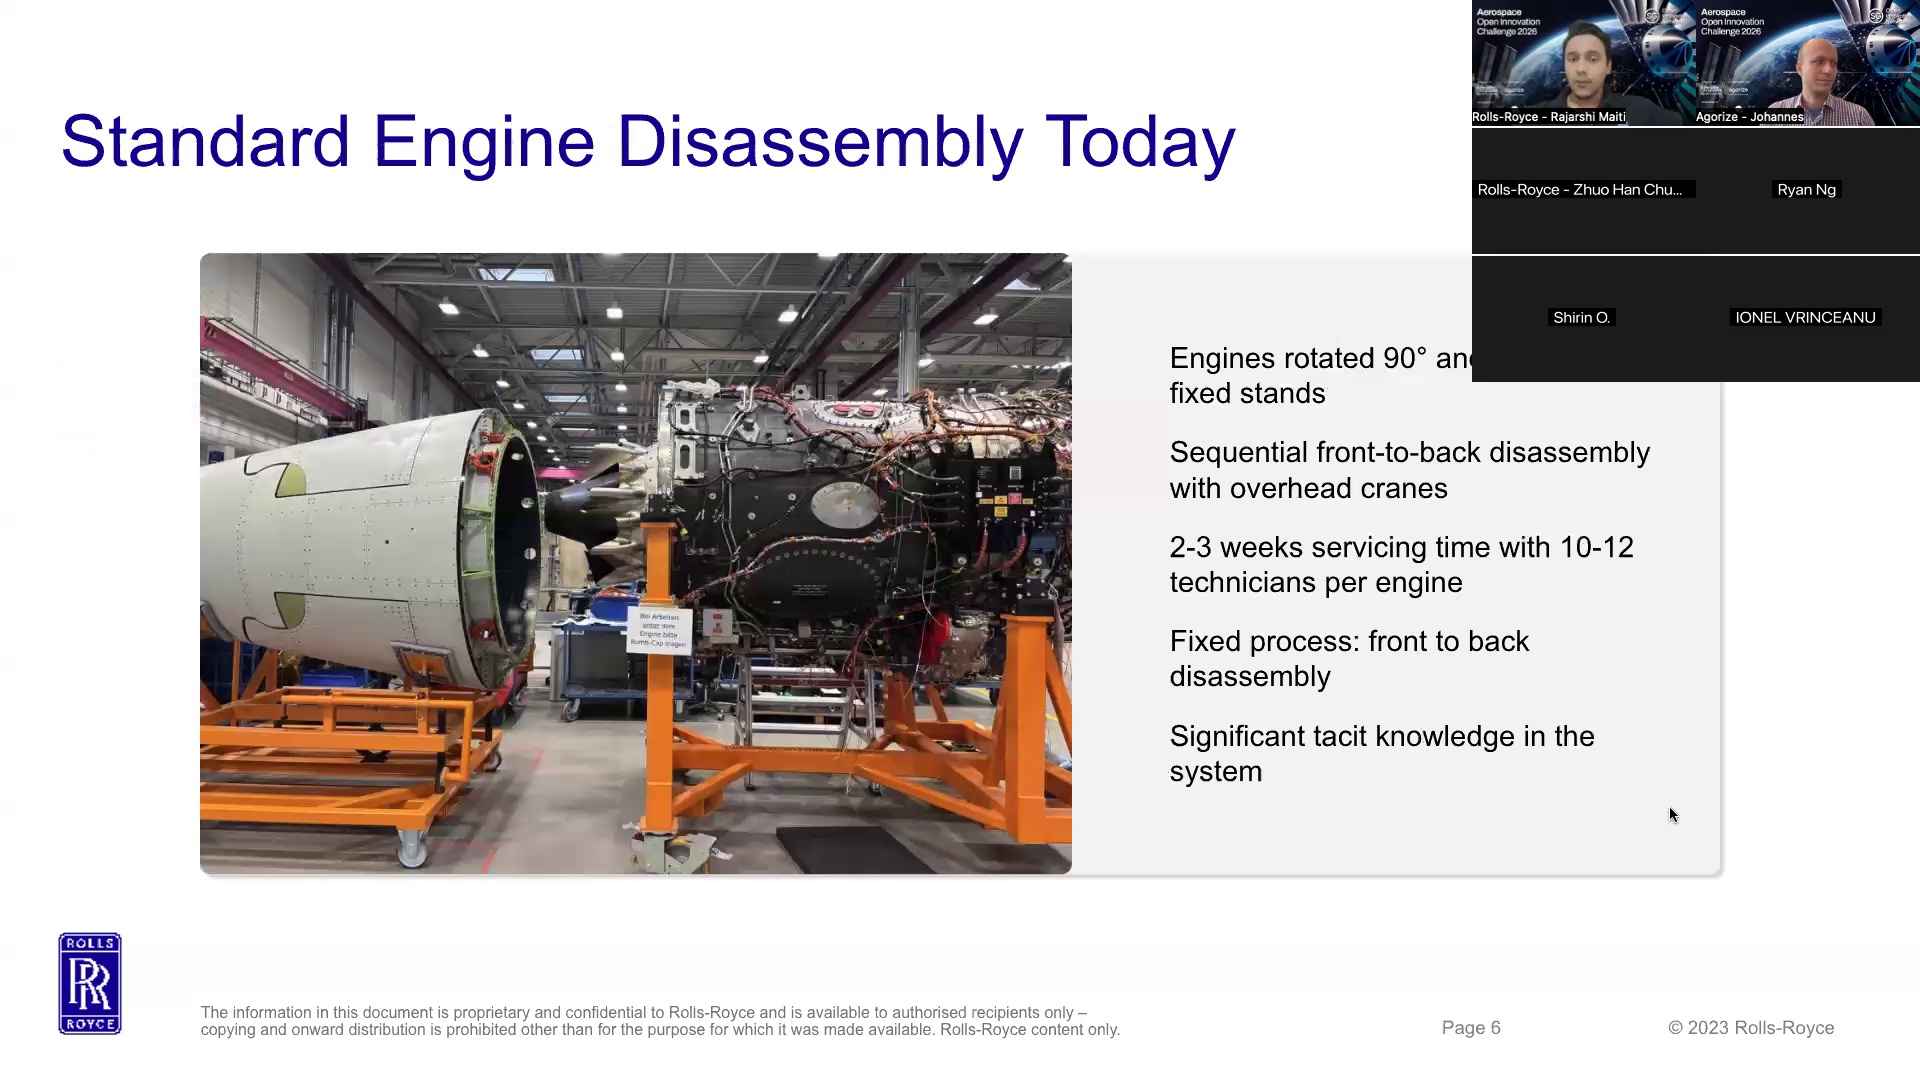Click the Aerospace Open Innovation Challenge text in Rajarshi's tile
This screenshot has height=1080, width=1920.
(x=1508, y=22)
